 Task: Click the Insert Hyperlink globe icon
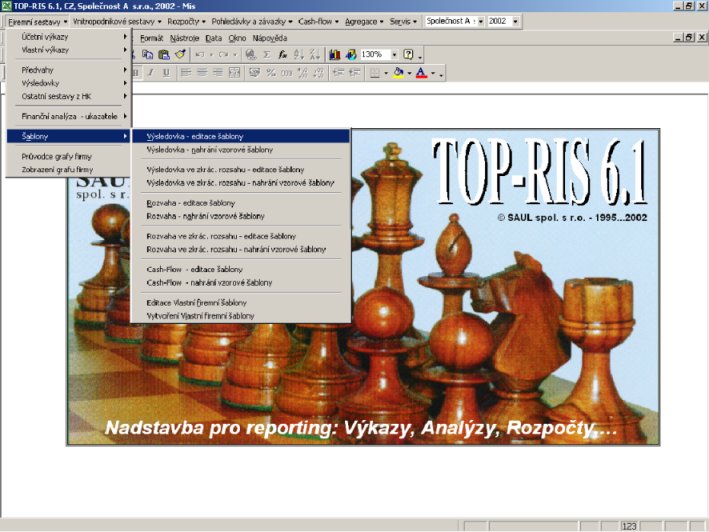(251, 55)
